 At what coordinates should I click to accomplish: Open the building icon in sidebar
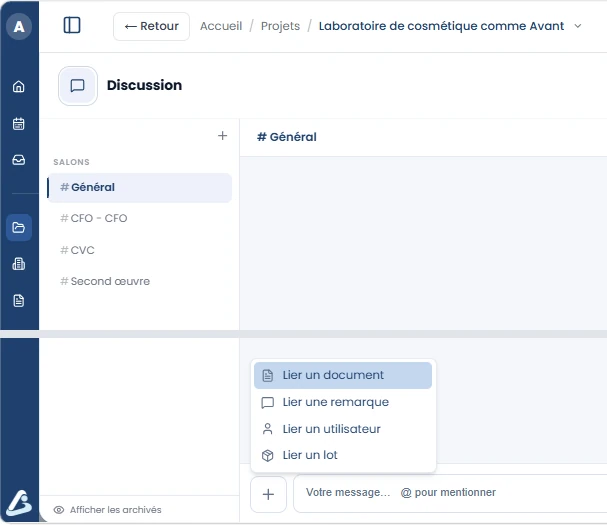(x=19, y=264)
